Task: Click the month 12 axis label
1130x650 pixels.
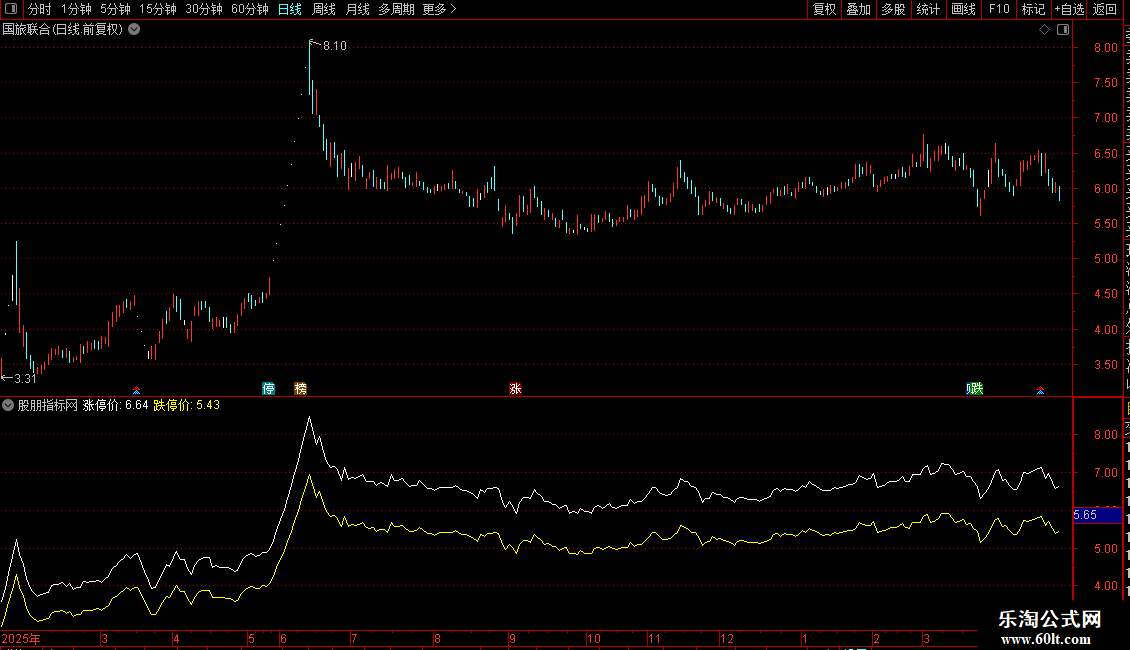Action: 726,639
